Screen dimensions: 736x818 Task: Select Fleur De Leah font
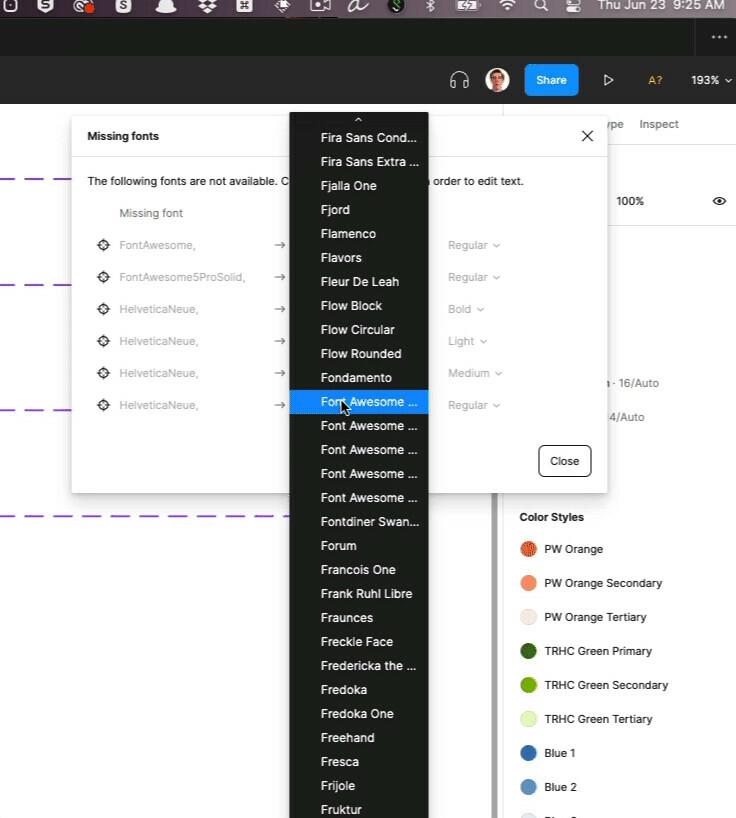359,282
